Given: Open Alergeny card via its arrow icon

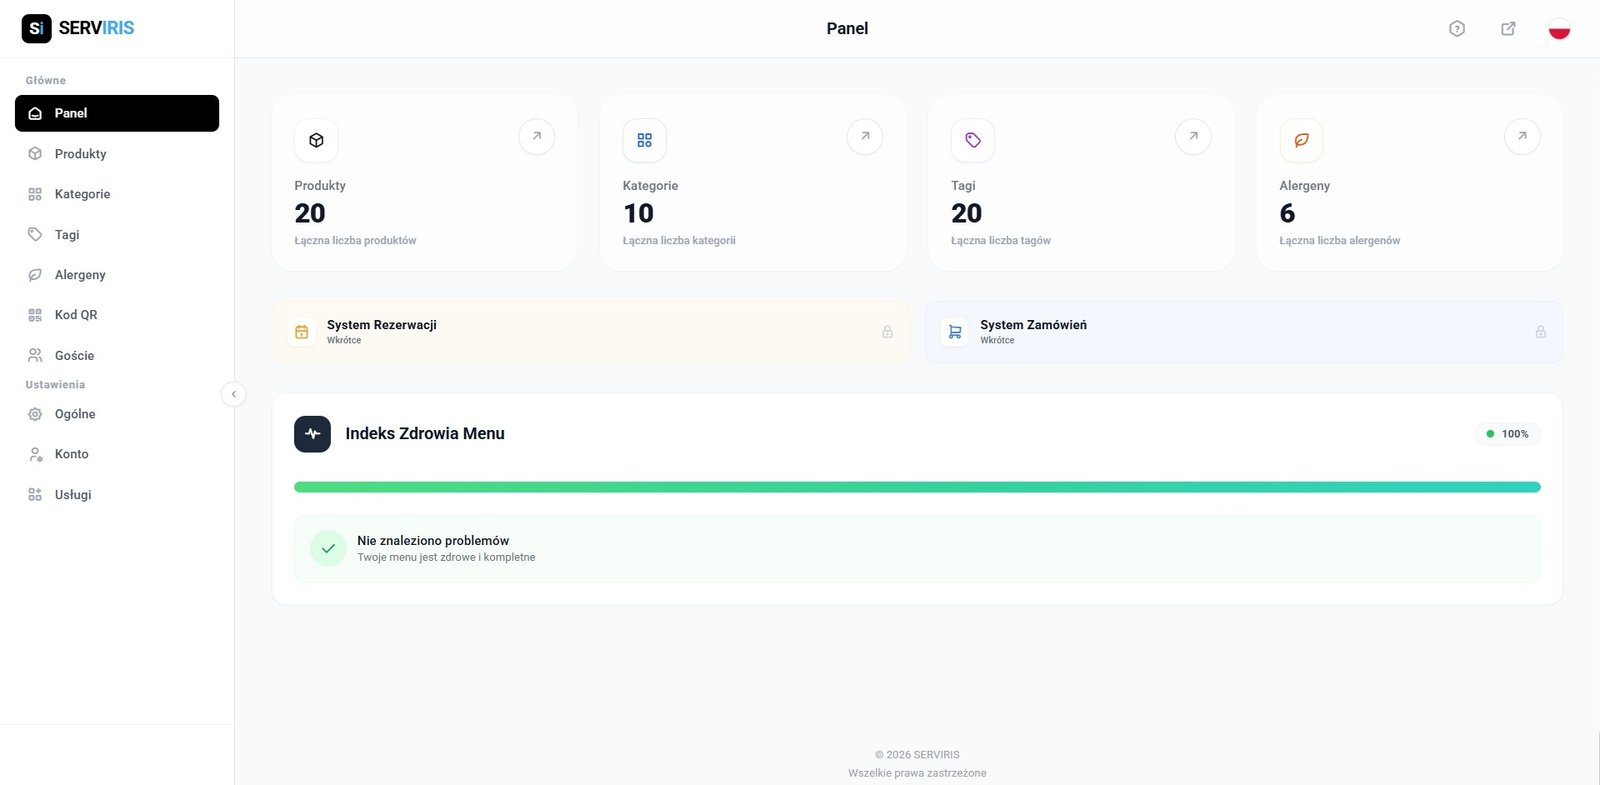Looking at the screenshot, I should [1521, 137].
